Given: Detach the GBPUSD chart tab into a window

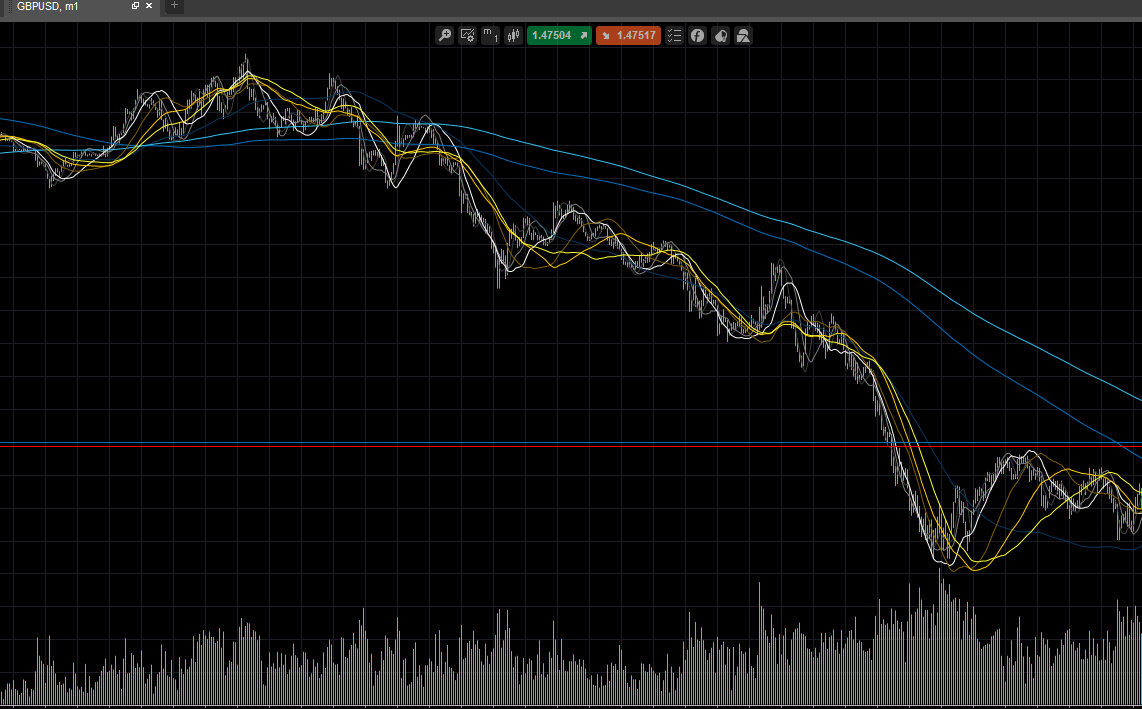Looking at the screenshot, I should point(136,6).
